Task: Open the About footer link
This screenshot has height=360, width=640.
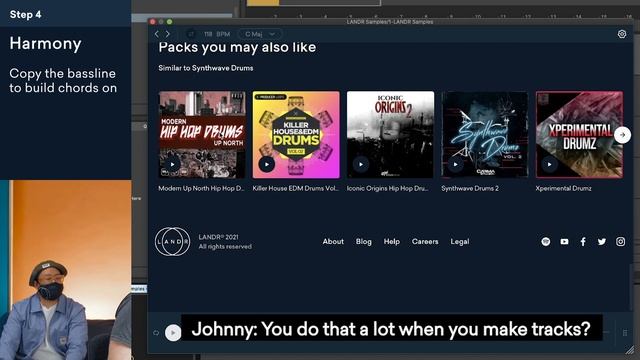Action: pyautogui.click(x=333, y=242)
